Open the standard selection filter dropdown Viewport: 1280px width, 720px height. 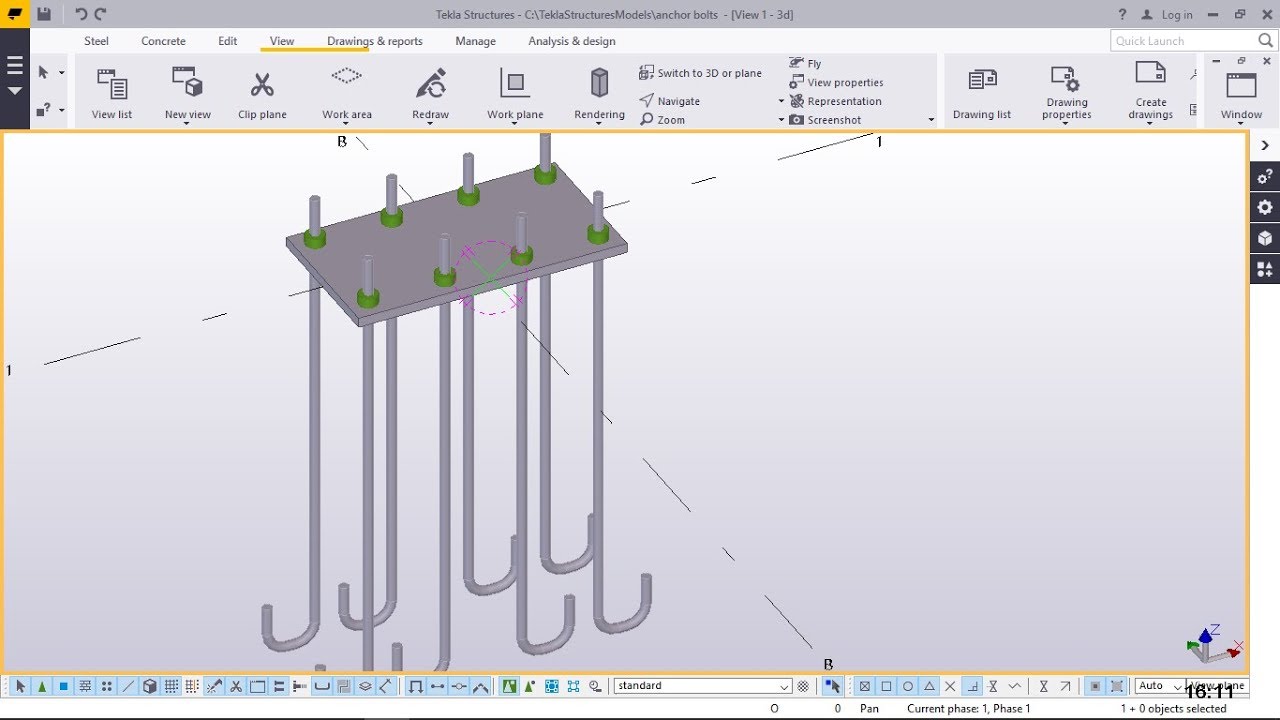click(x=702, y=686)
